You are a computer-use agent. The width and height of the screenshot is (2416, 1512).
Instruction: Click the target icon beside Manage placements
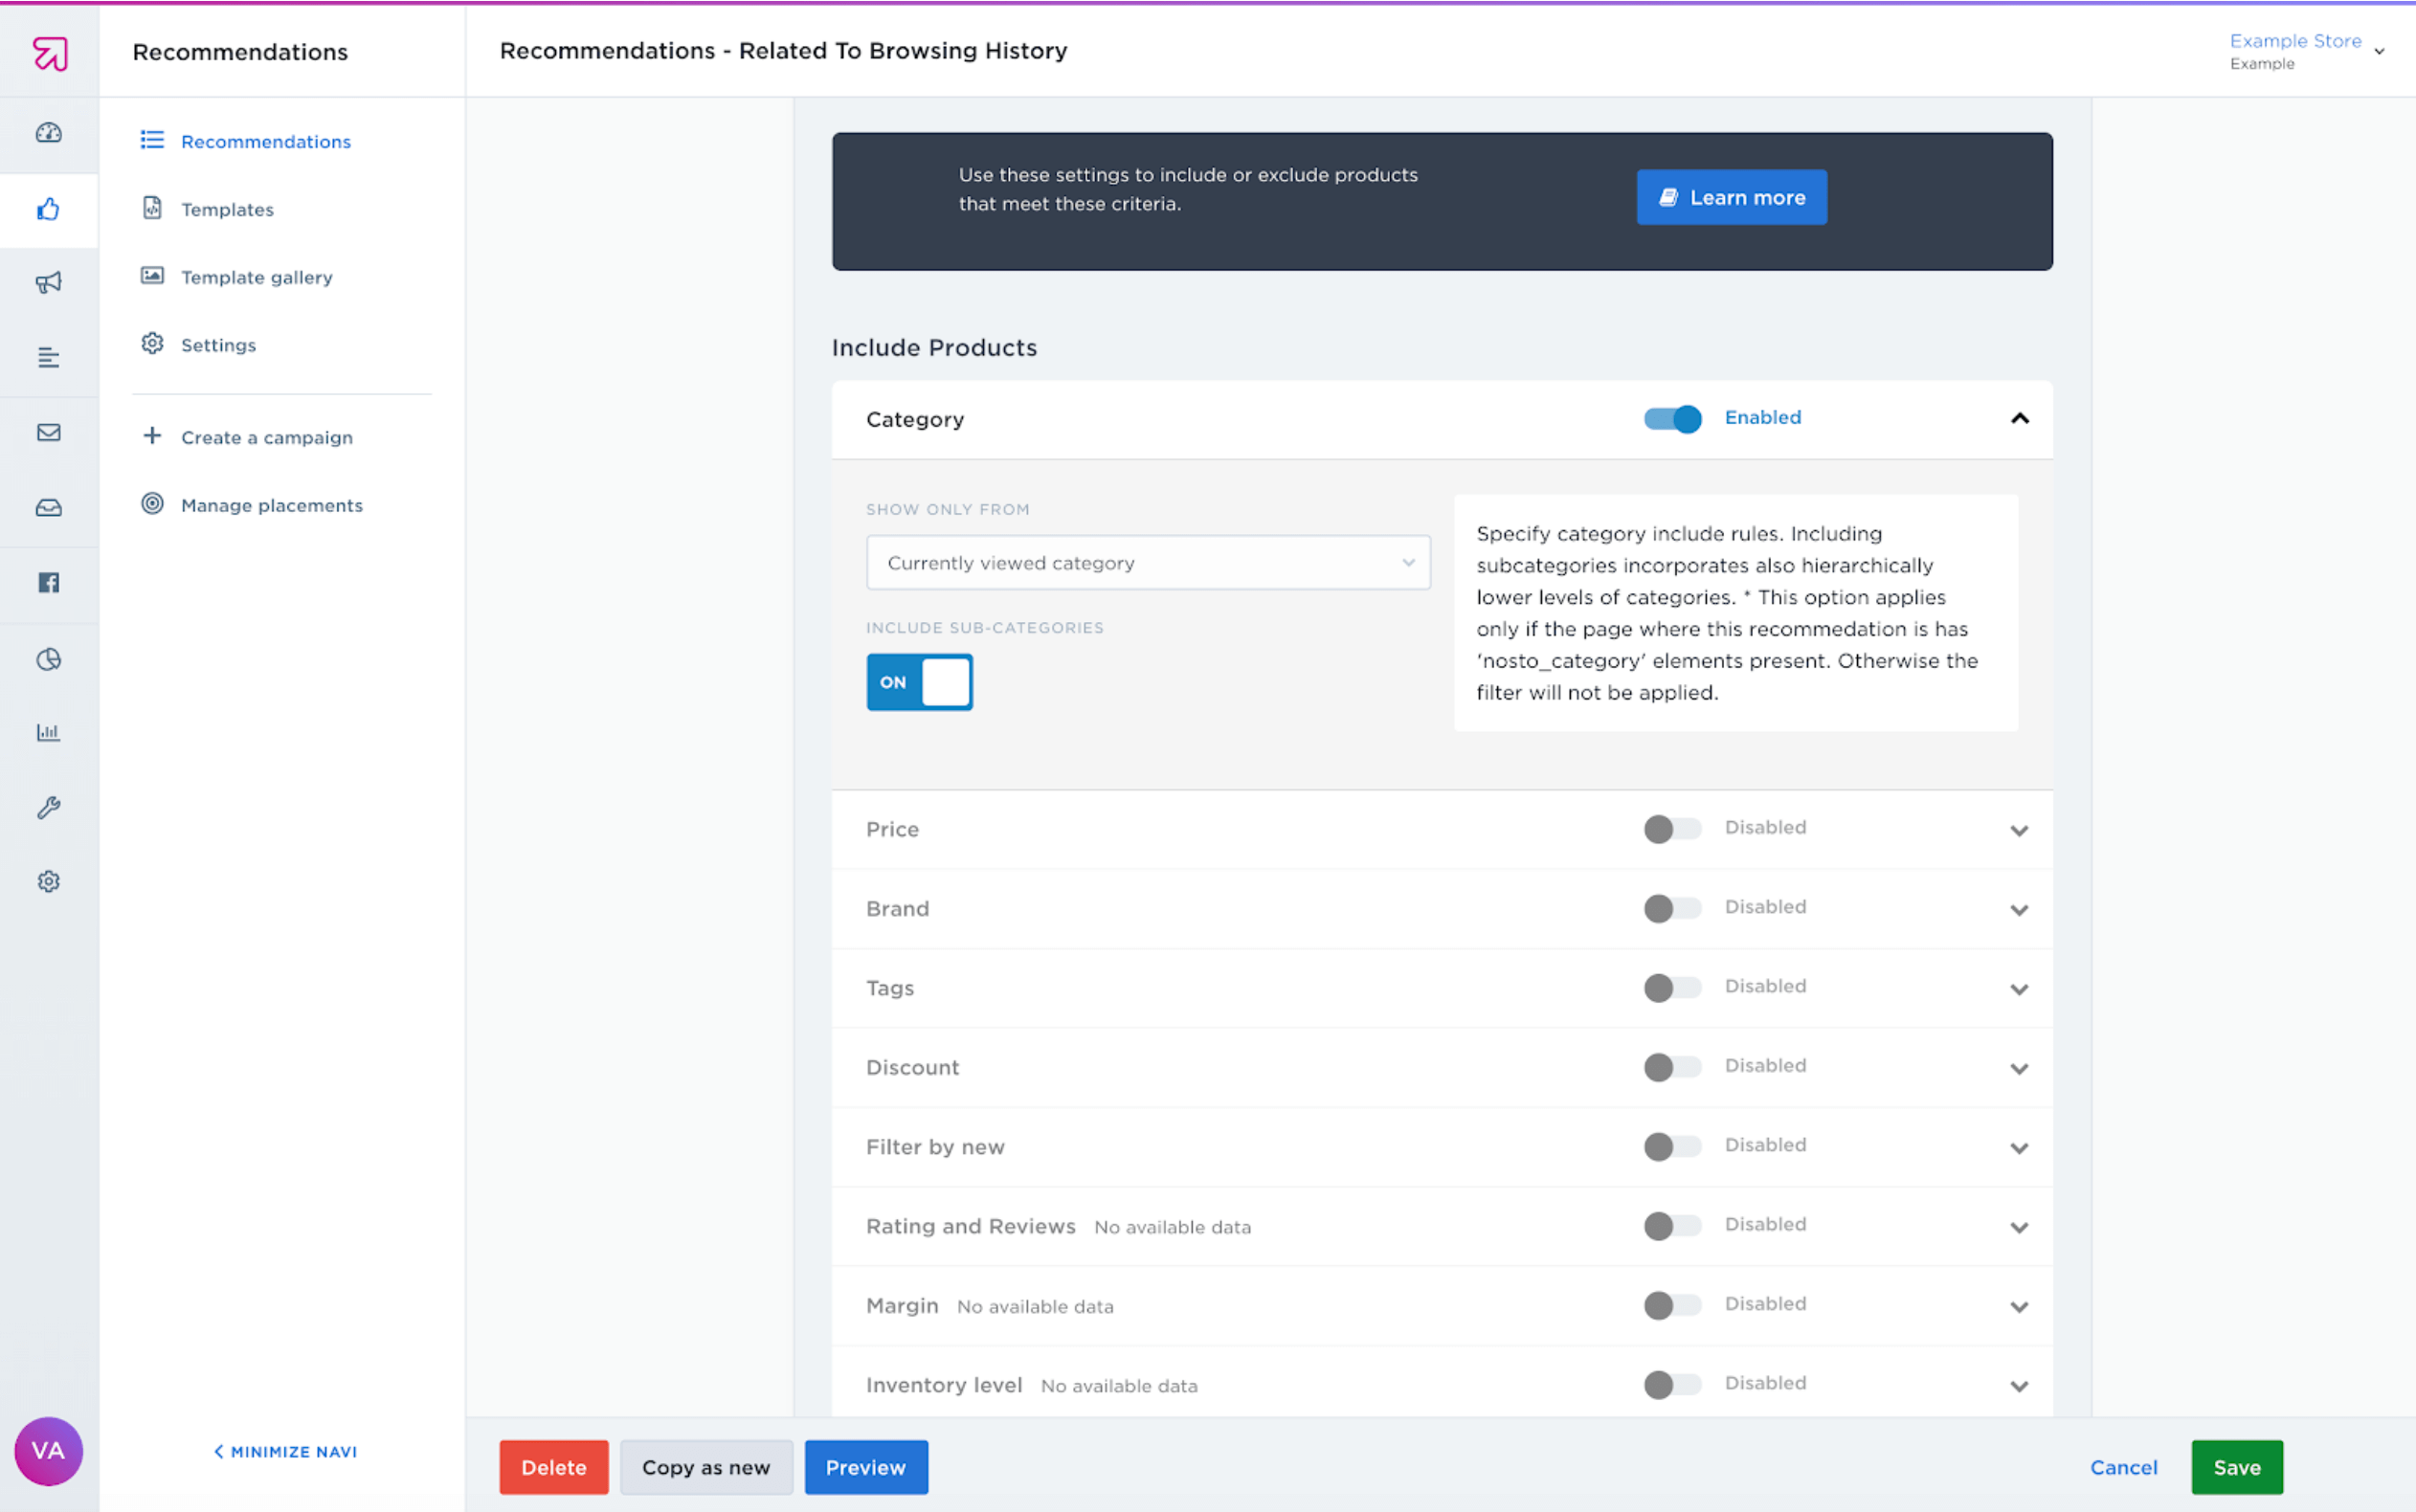(152, 503)
